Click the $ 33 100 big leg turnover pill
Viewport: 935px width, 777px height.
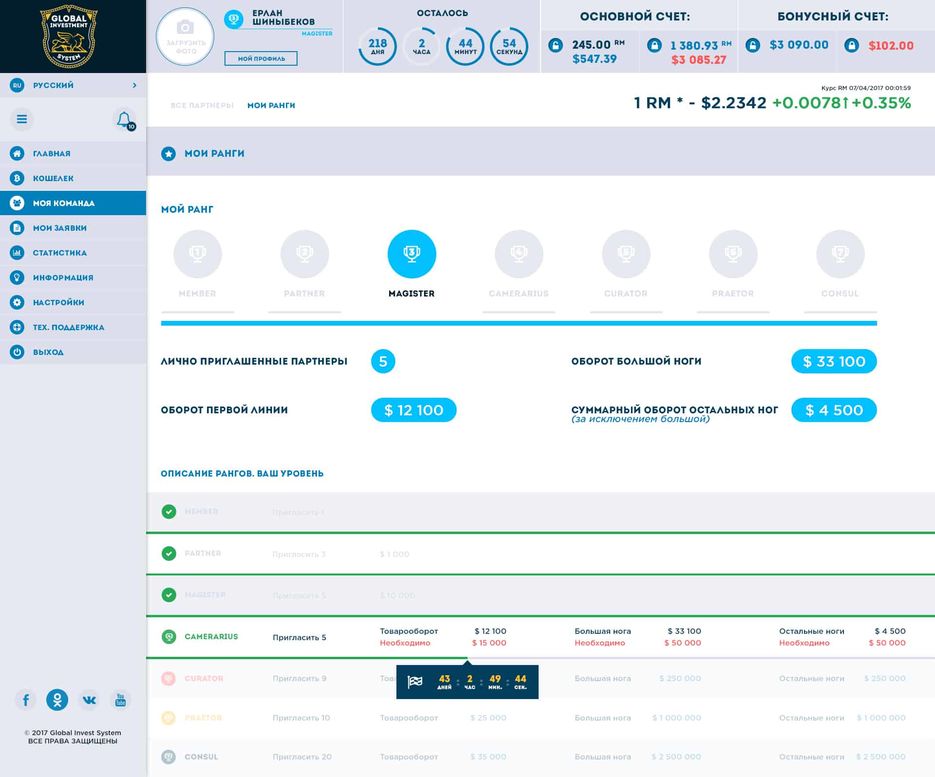coord(834,361)
